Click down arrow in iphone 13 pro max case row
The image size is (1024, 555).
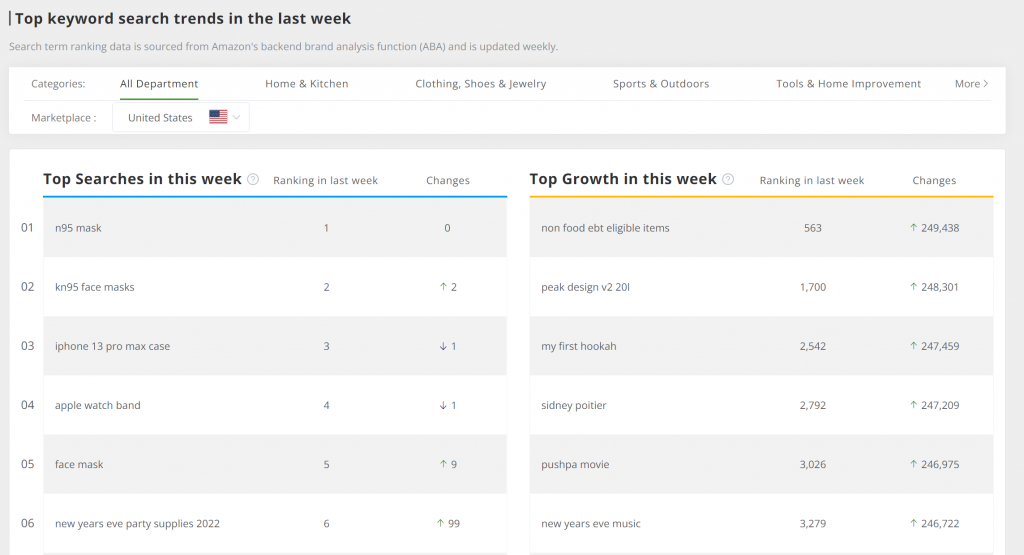click(443, 346)
